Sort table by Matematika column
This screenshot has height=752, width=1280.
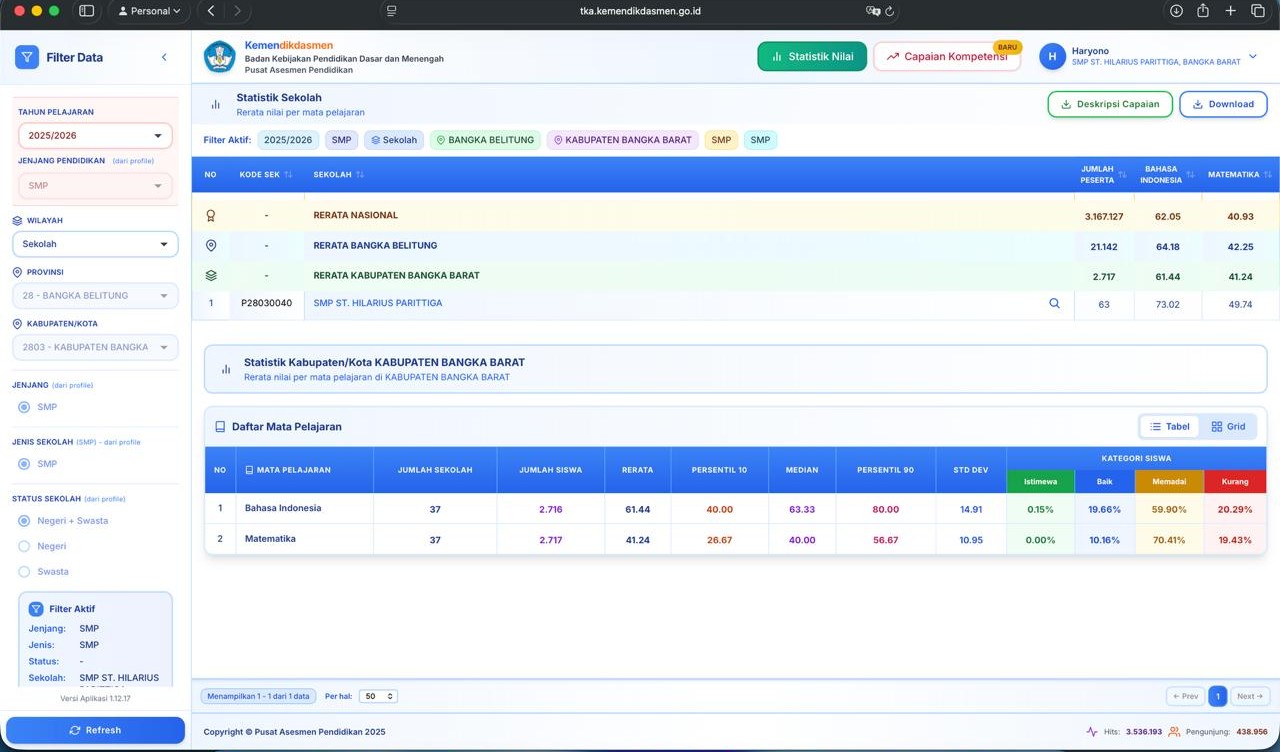pos(1268,174)
